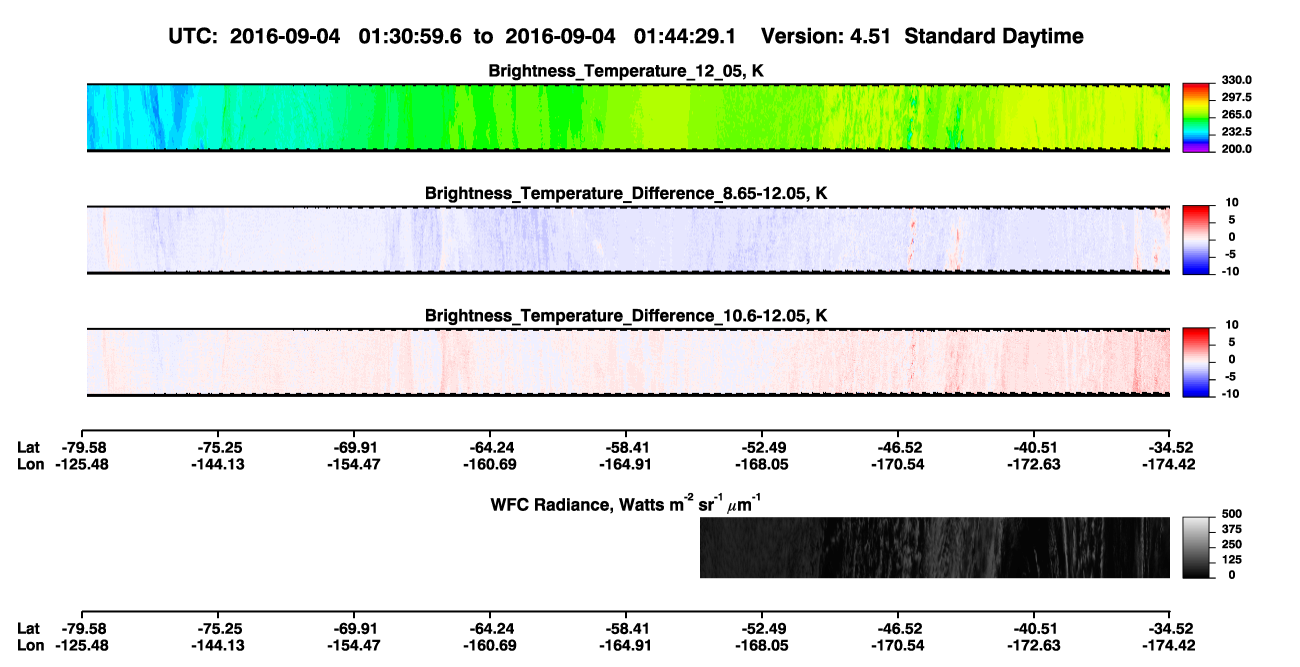Click the "250" label on the WFC colorbar
1300x667 pixels.
1231,544
